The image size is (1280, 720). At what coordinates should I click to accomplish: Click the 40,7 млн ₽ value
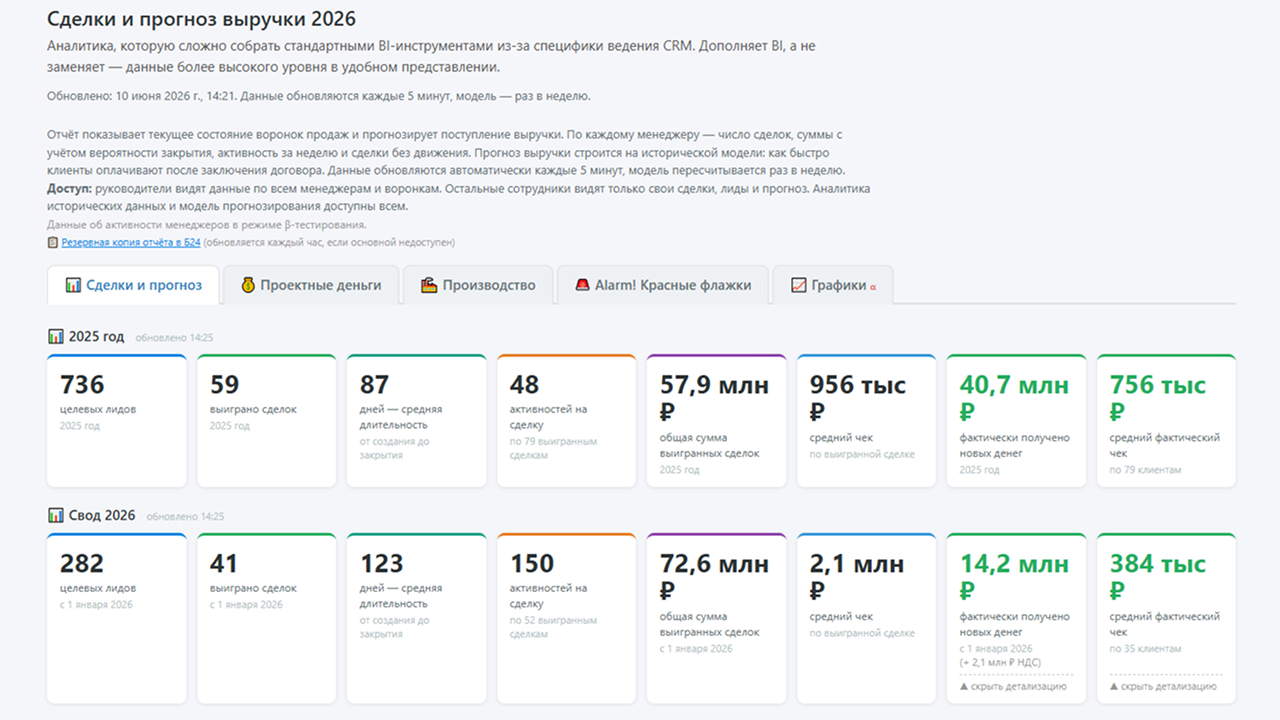pyautogui.click(x=1014, y=397)
